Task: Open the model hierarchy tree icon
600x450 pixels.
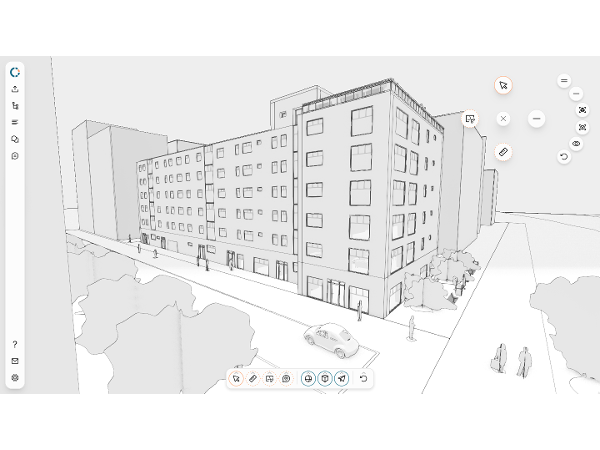Action: click(x=15, y=106)
